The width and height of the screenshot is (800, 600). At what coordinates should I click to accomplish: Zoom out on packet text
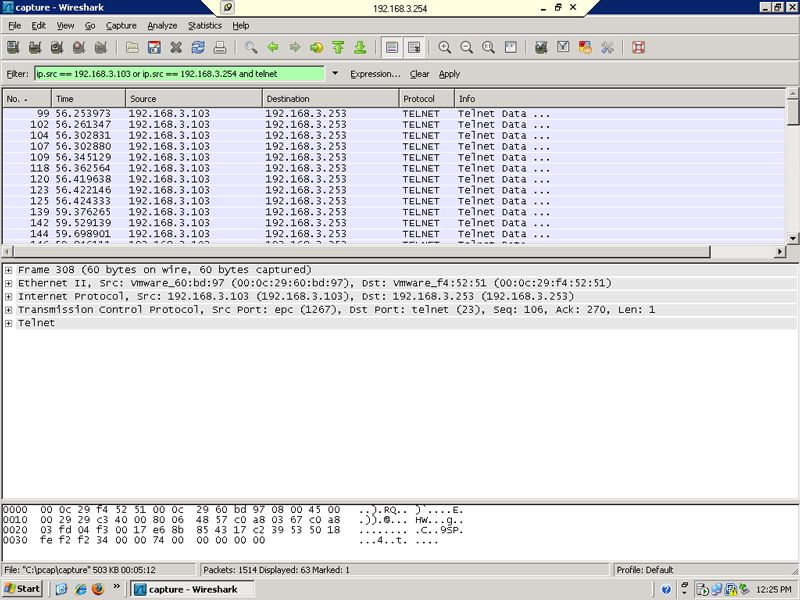467,47
